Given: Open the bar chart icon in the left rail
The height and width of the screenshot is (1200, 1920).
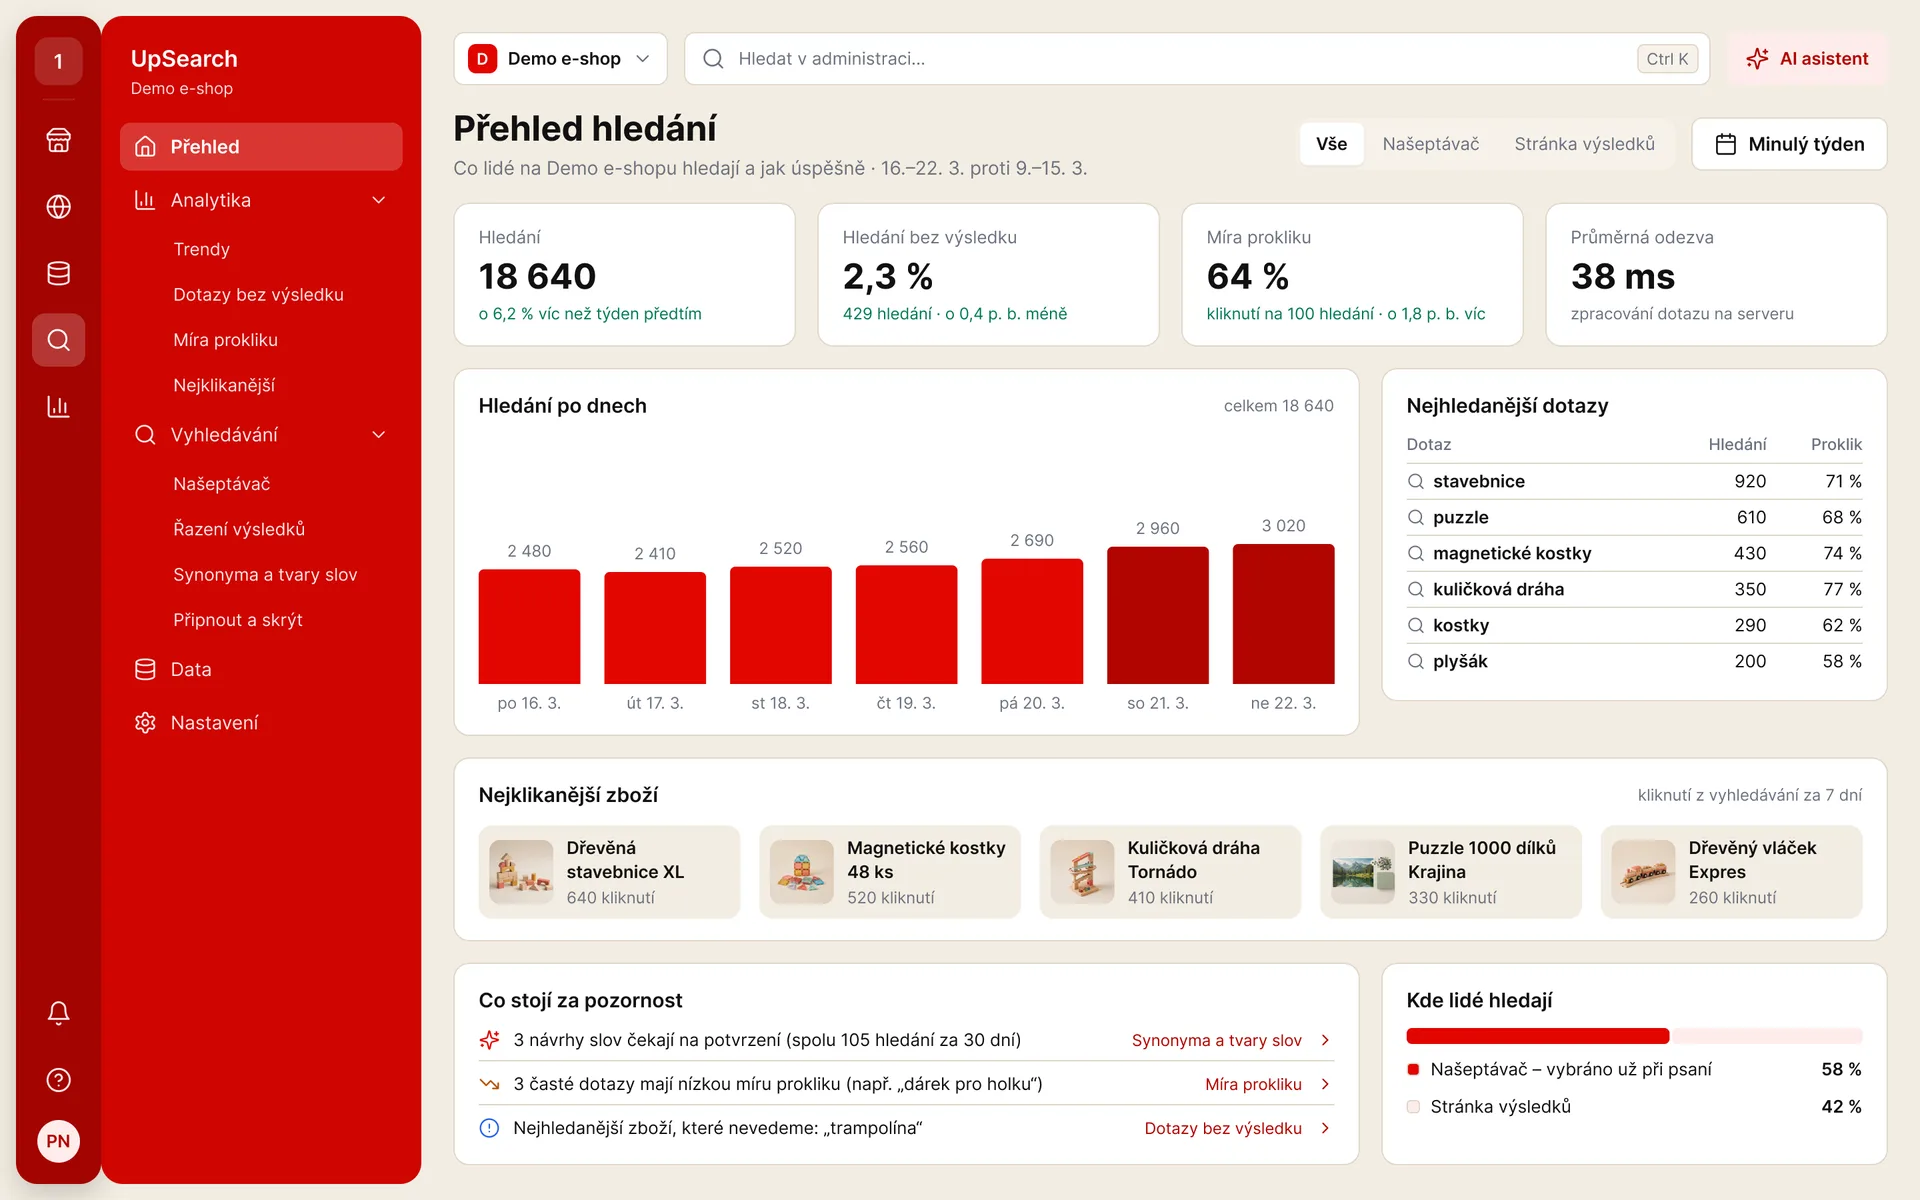Looking at the screenshot, I should coord(58,407).
